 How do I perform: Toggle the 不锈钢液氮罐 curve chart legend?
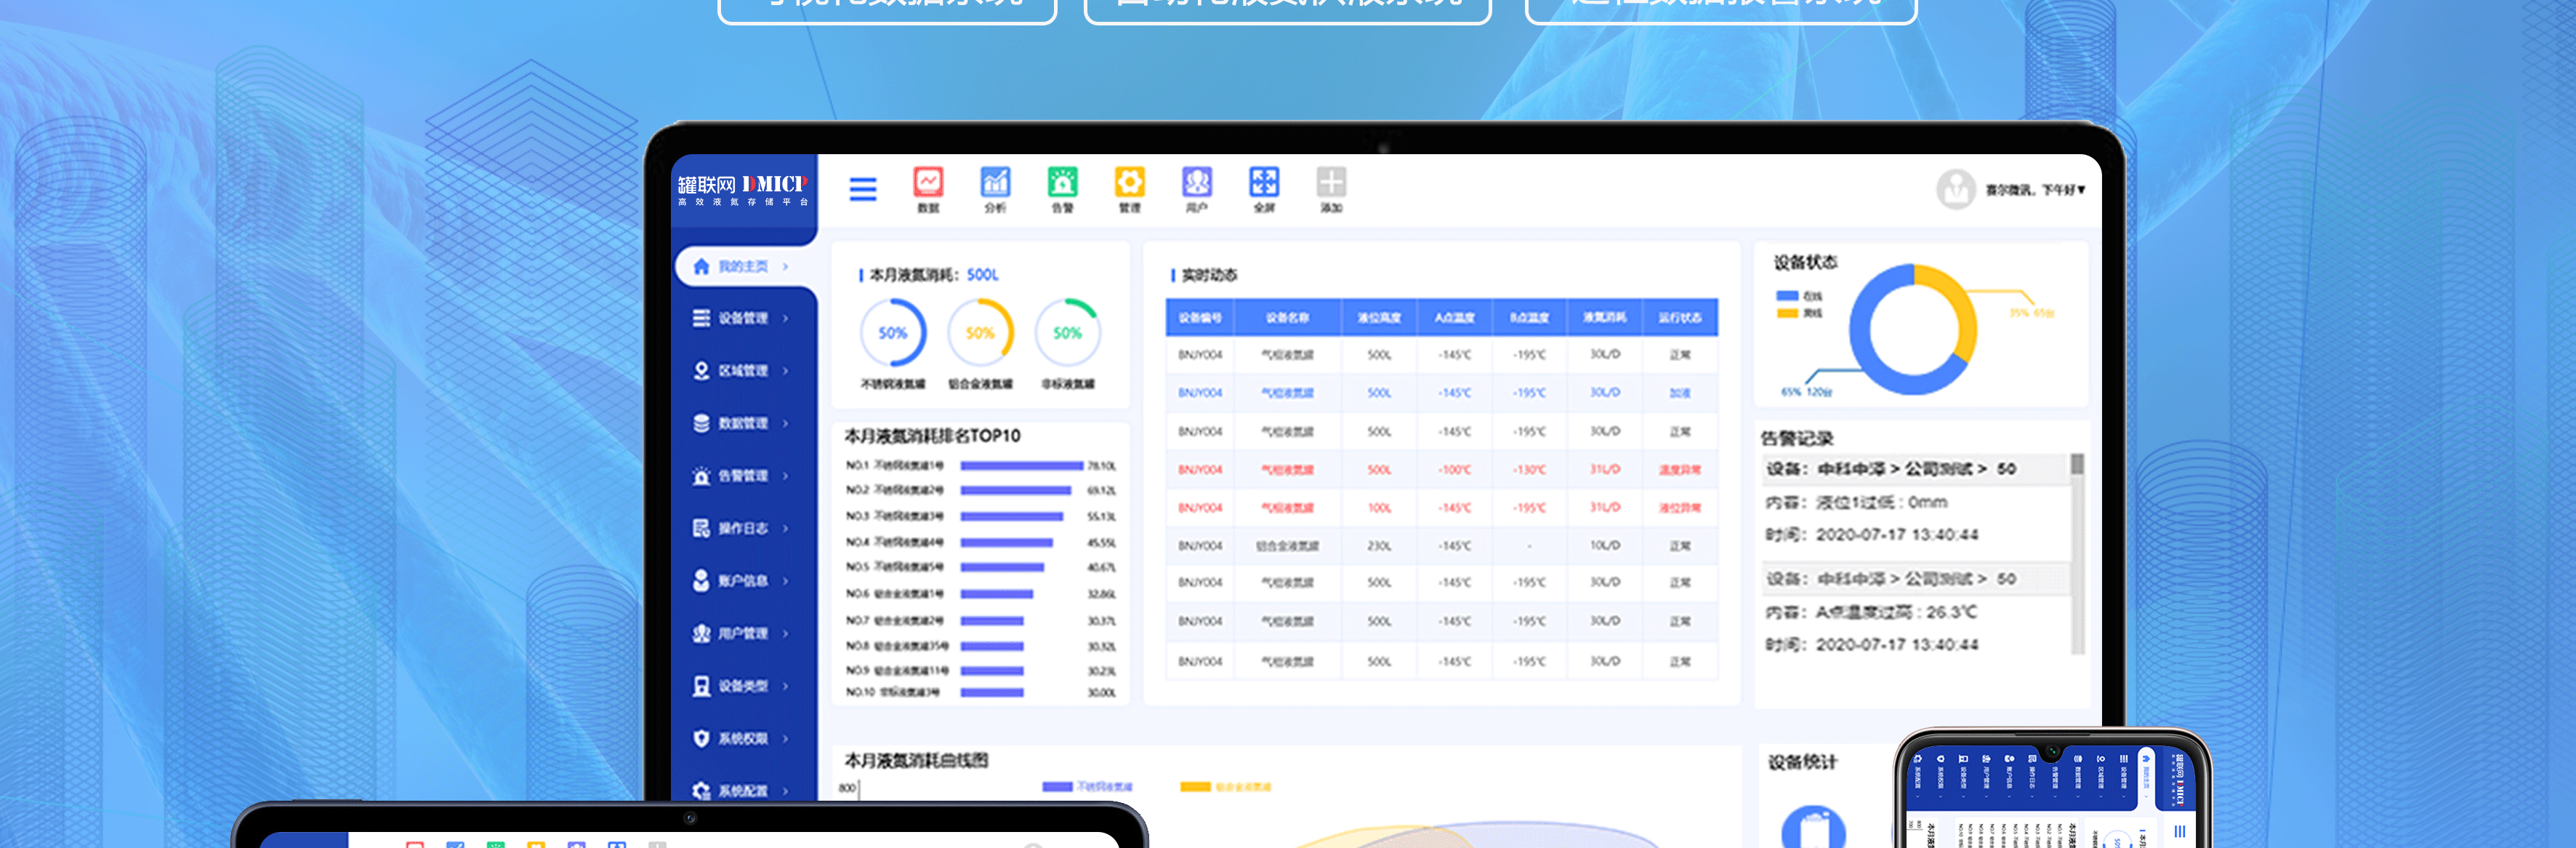(x=1087, y=787)
